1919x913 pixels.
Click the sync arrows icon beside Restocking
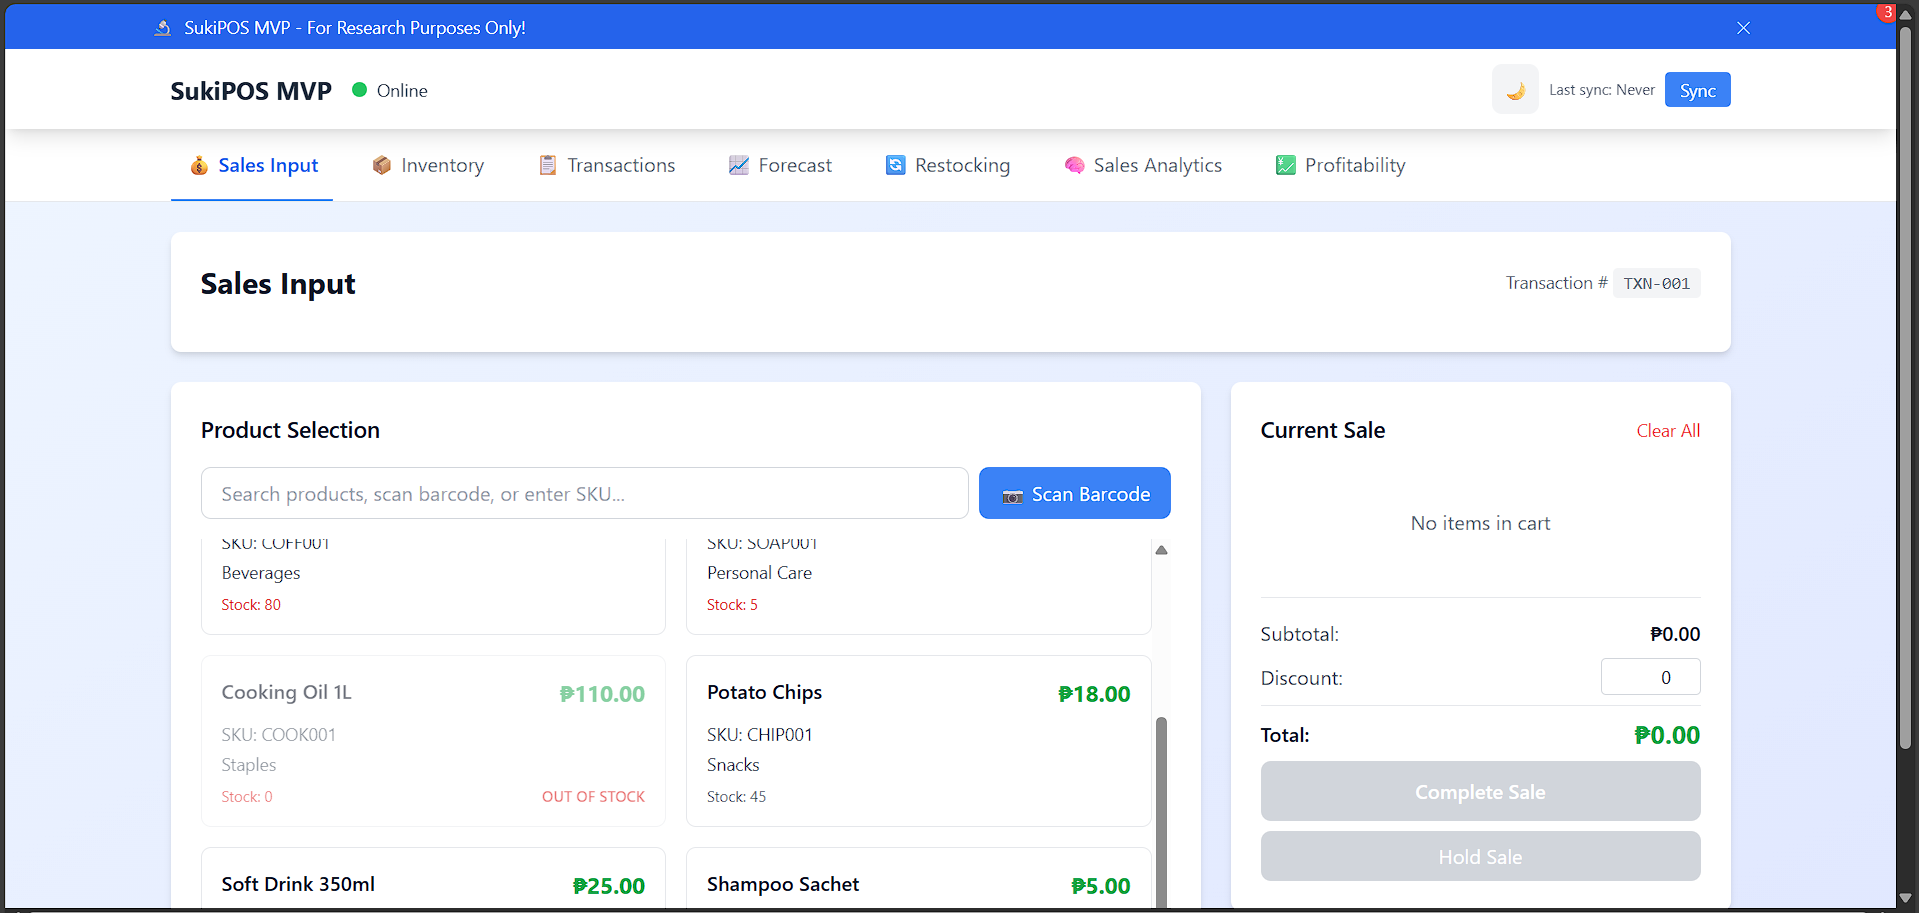pos(894,164)
